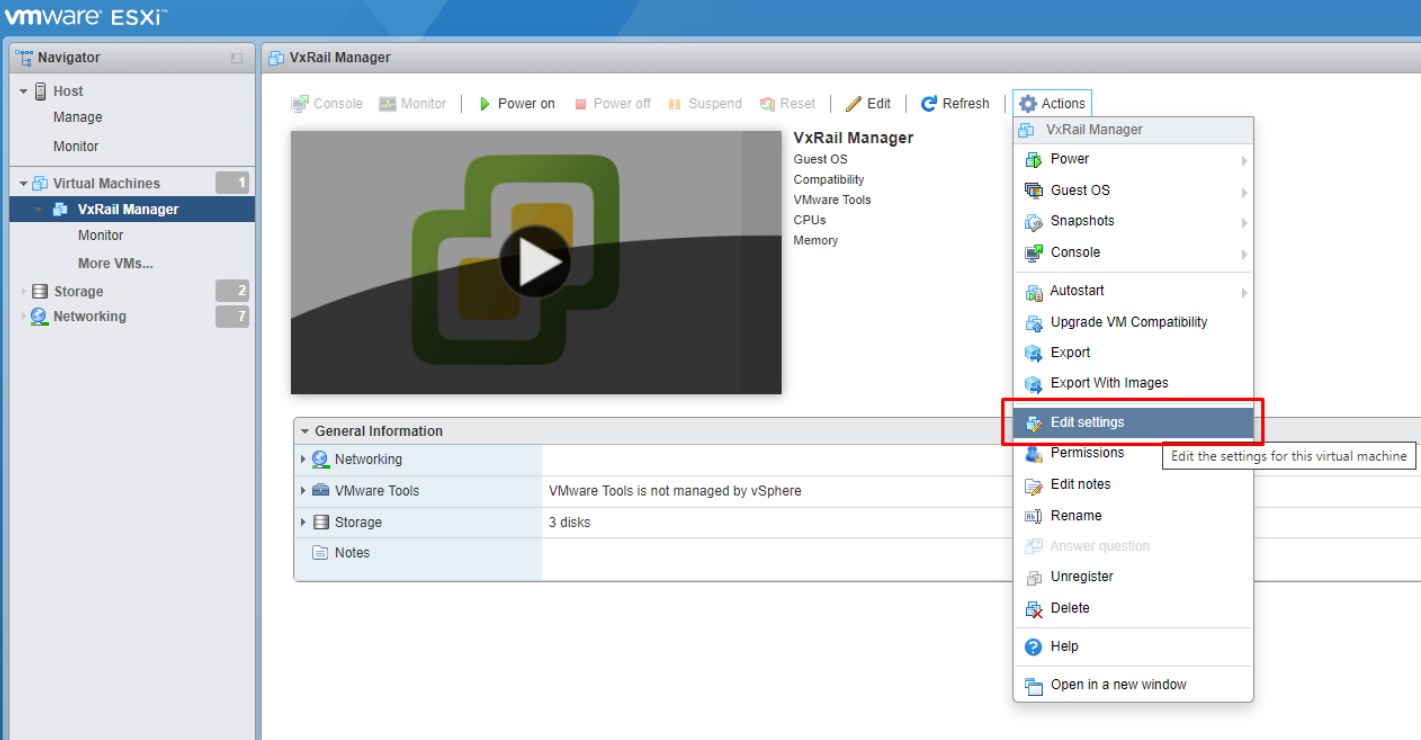Click the Export With Images icon

(1033, 383)
